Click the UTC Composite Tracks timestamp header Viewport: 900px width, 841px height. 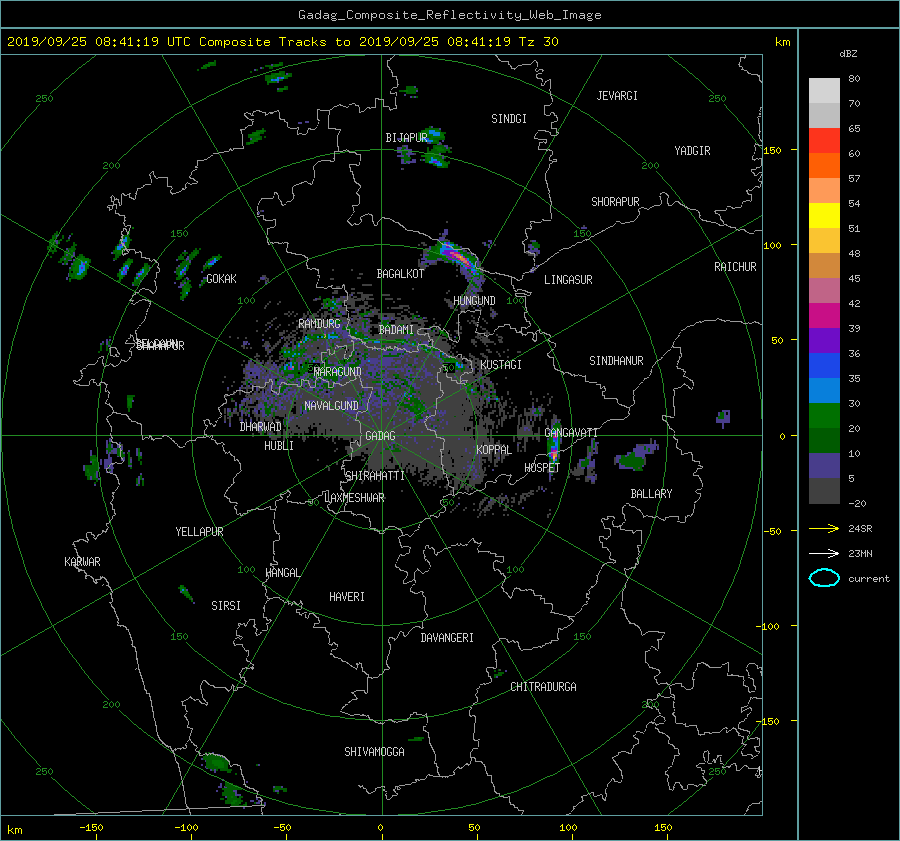coord(282,42)
